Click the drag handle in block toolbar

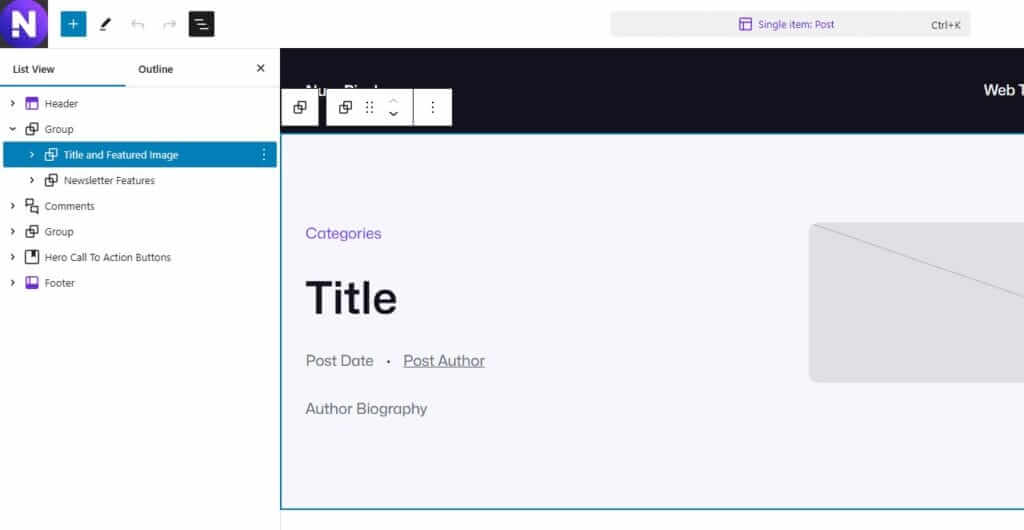369,108
